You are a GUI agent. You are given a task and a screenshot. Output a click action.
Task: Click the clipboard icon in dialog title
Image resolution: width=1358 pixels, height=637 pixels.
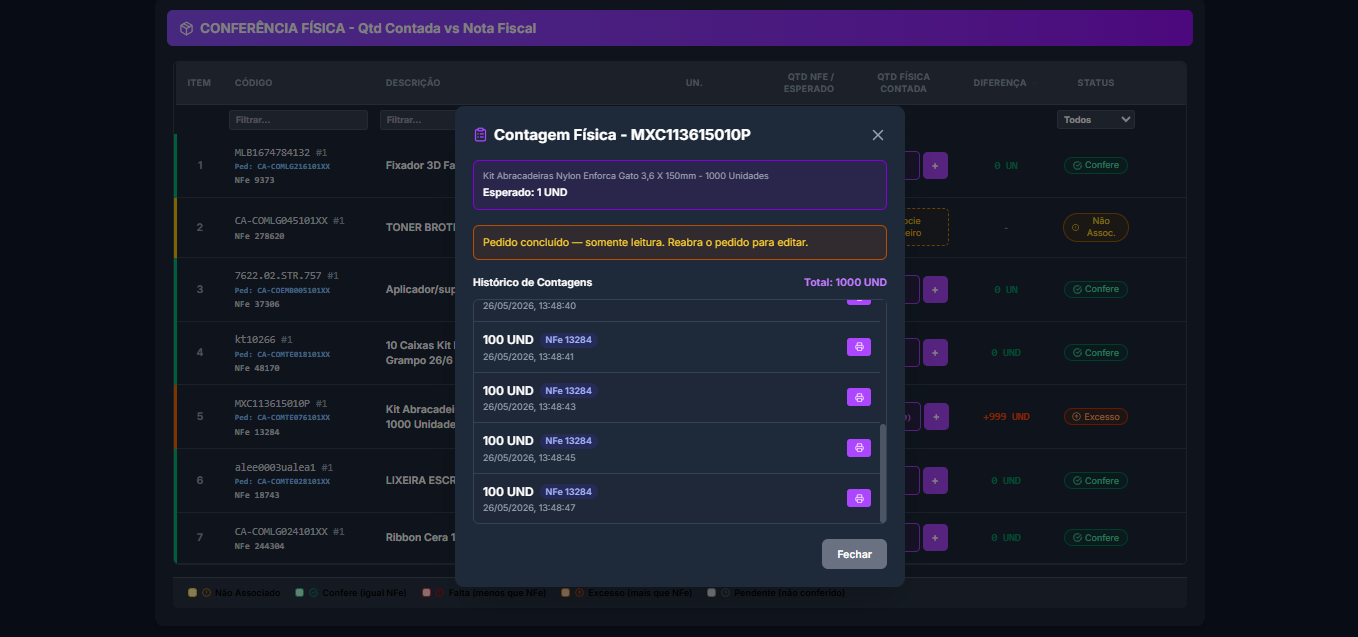pos(480,135)
